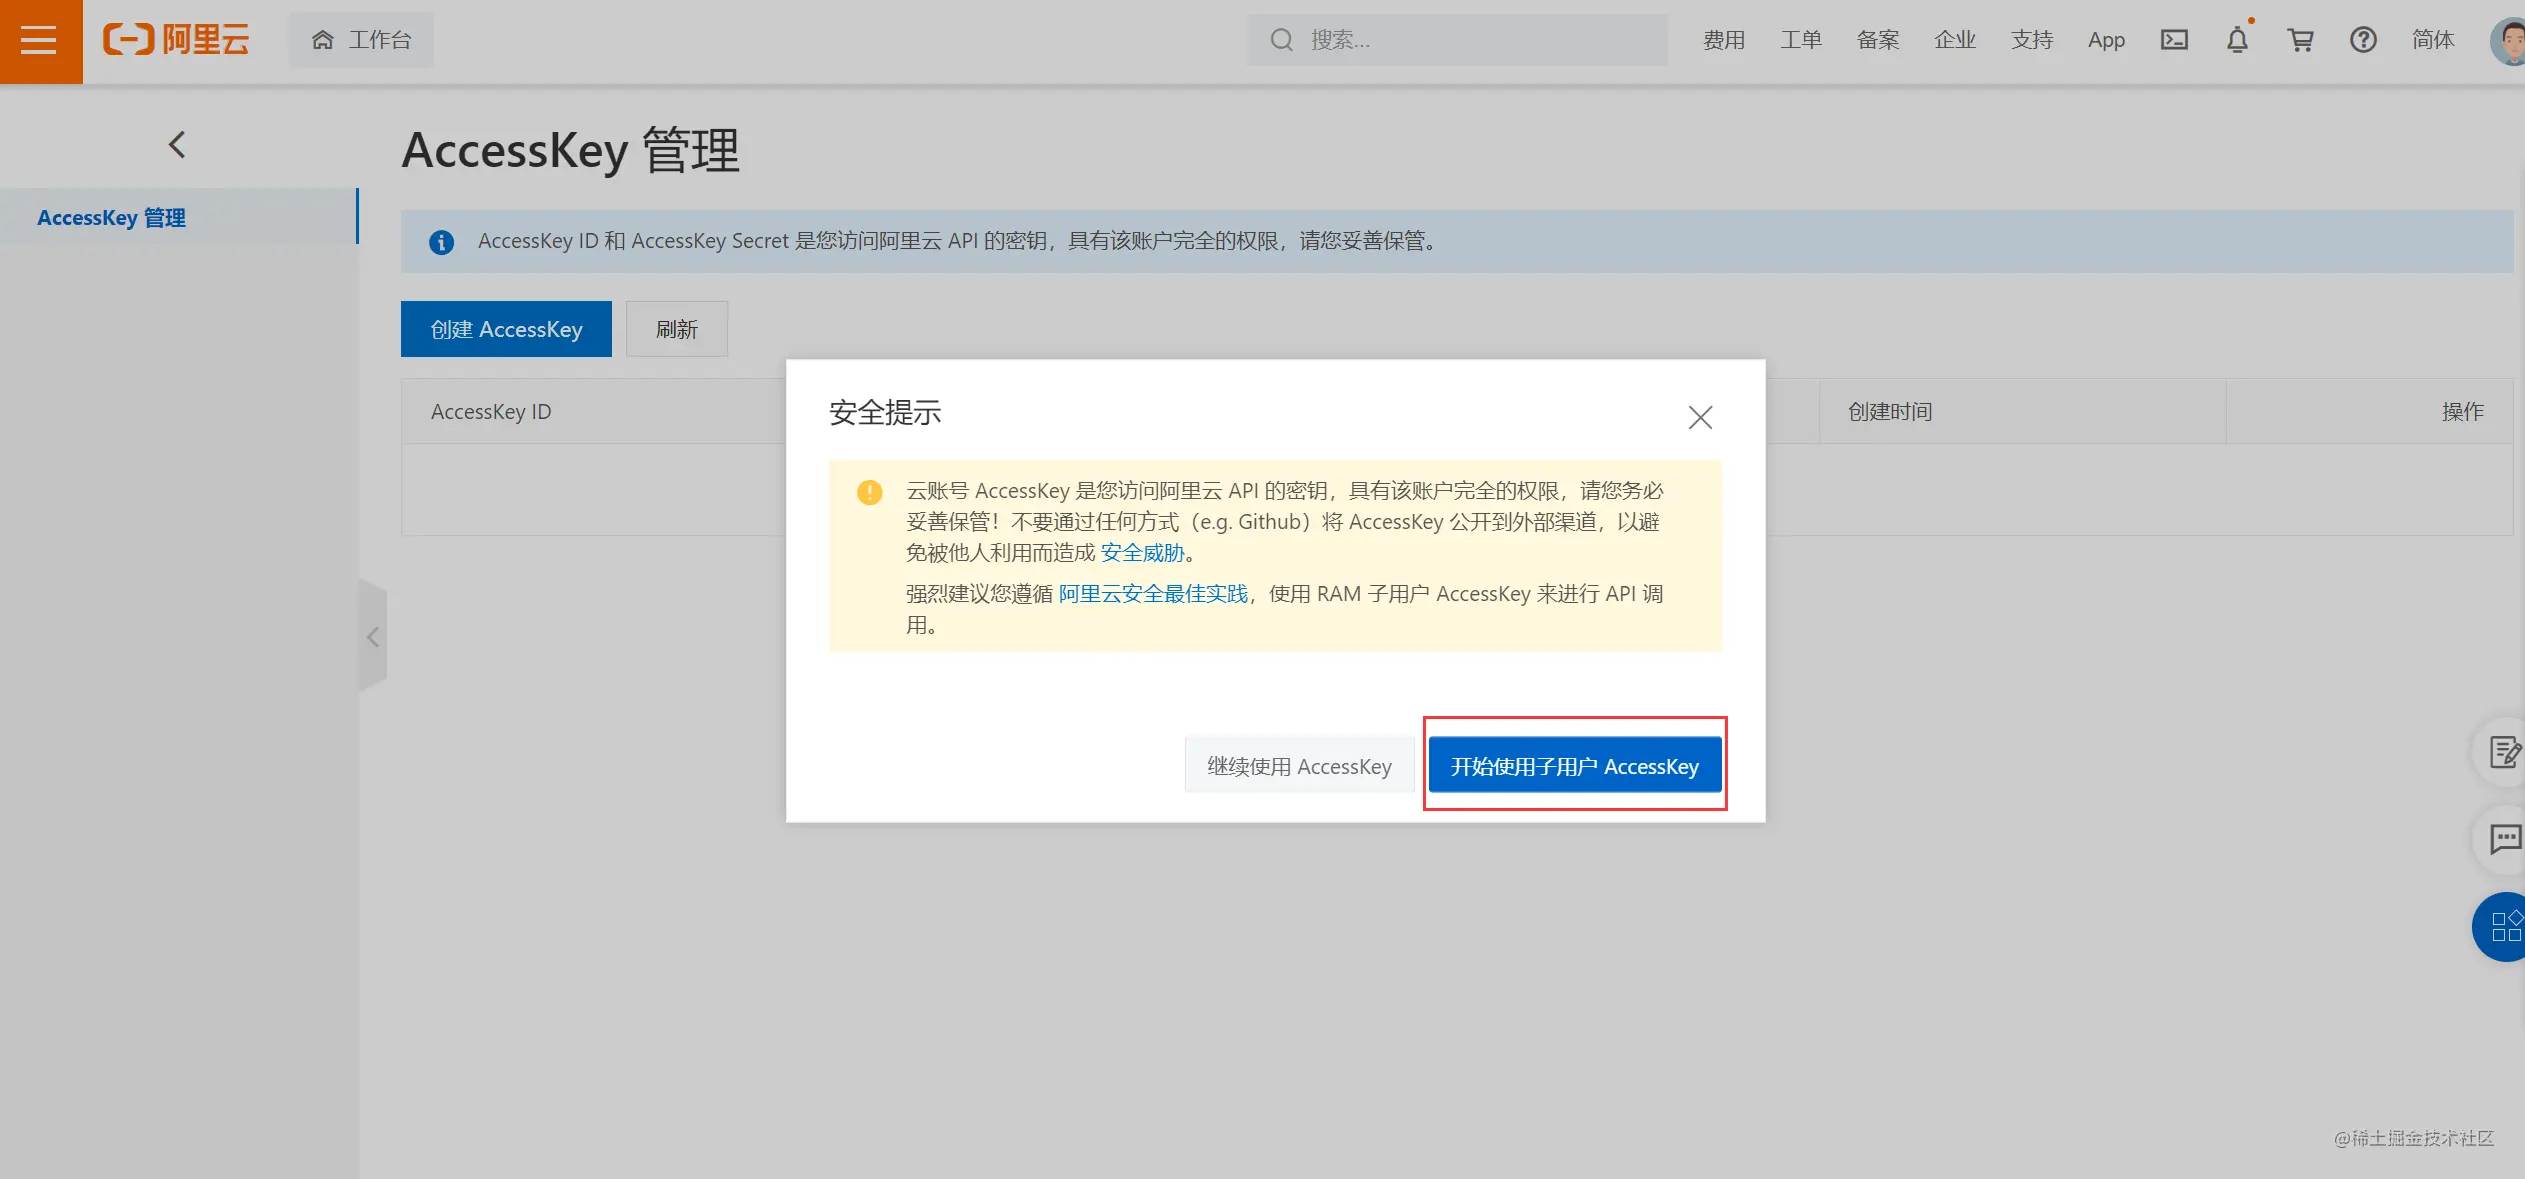
Task: Click 开始使用子用户 AccessKey button
Action: [x=1575, y=766]
